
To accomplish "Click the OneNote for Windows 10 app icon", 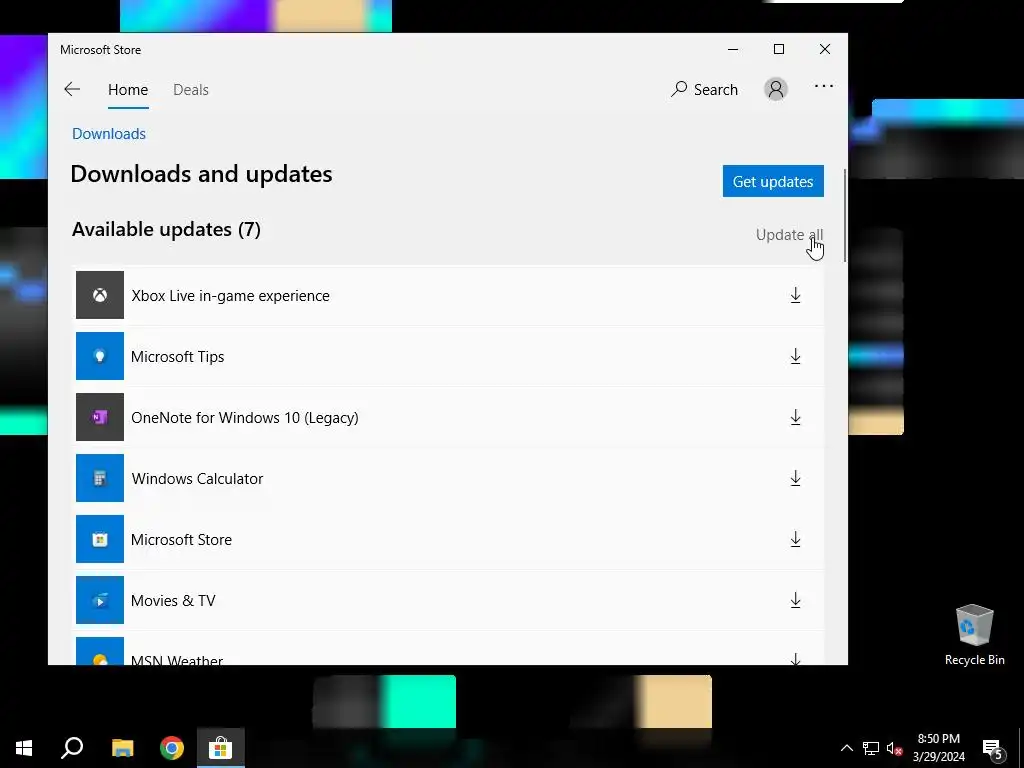I will point(100,417).
